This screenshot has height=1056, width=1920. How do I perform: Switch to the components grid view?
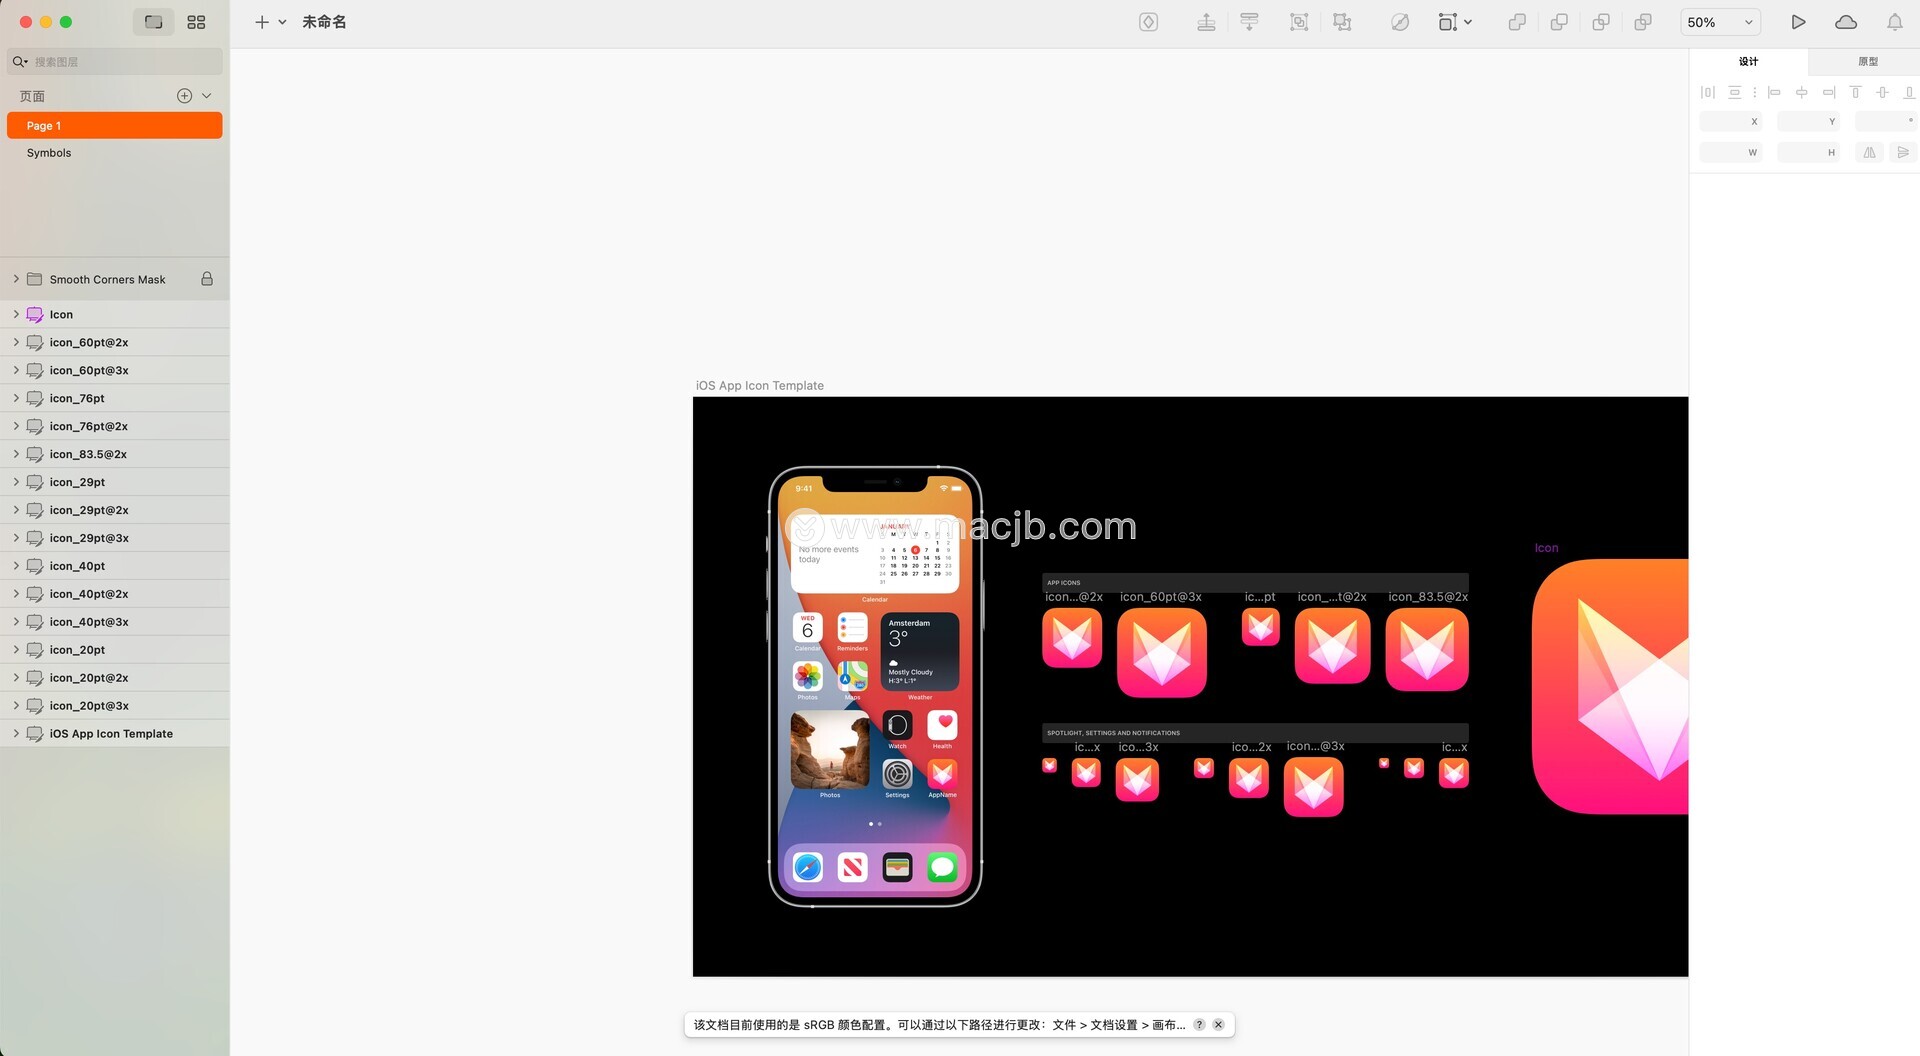click(196, 22)
